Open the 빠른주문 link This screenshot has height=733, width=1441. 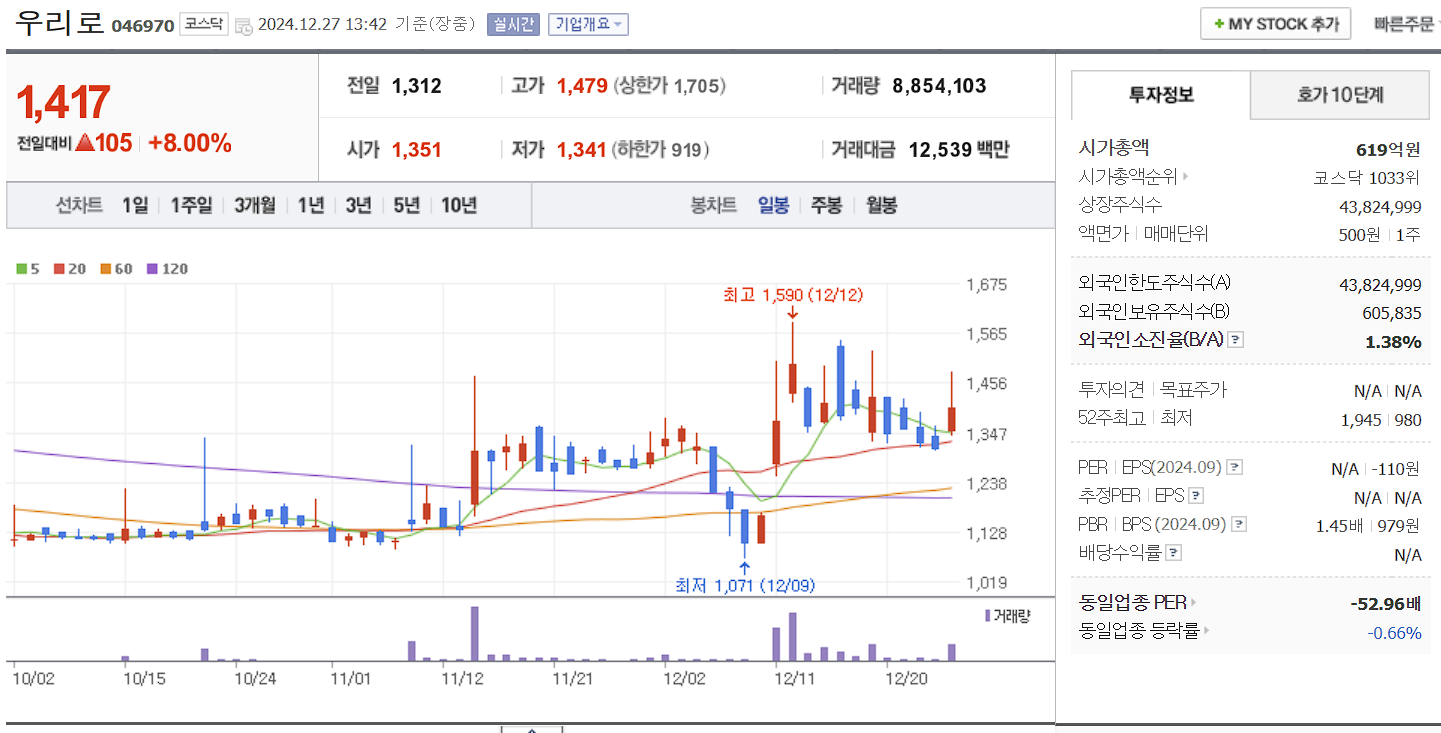(x=1404, y=24)
